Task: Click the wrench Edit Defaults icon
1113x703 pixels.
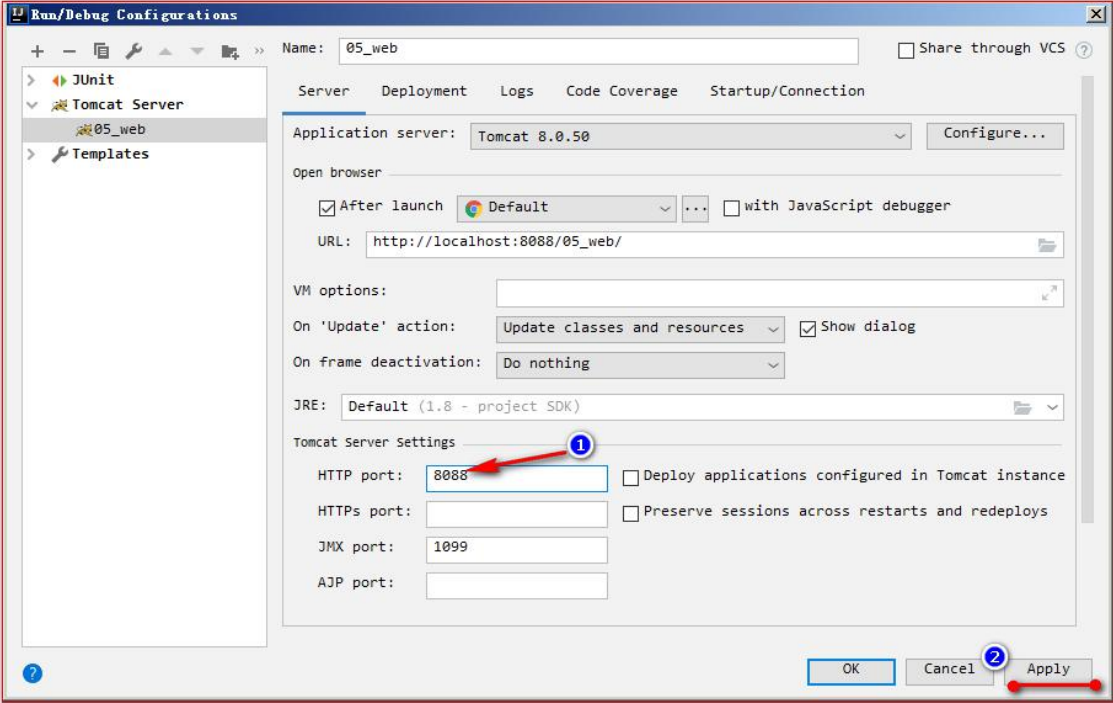Action: pos(133,51)
